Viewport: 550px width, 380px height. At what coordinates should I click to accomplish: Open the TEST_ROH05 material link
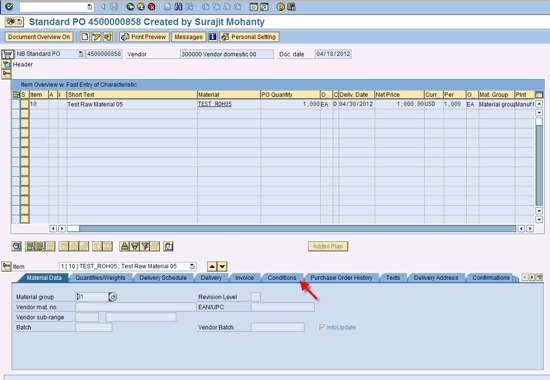[x=215, y=104]
